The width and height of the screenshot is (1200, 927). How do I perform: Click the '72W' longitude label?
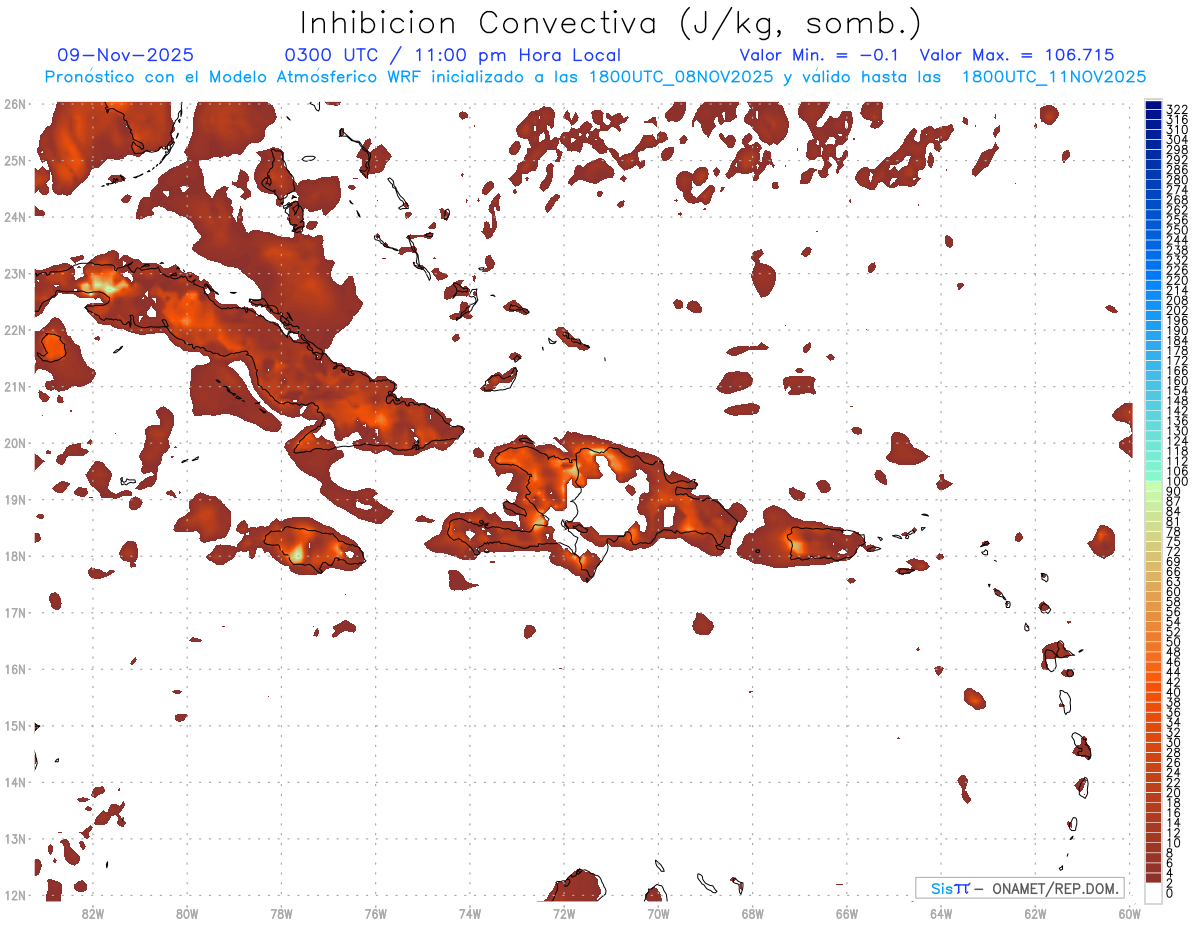point(564,912)
